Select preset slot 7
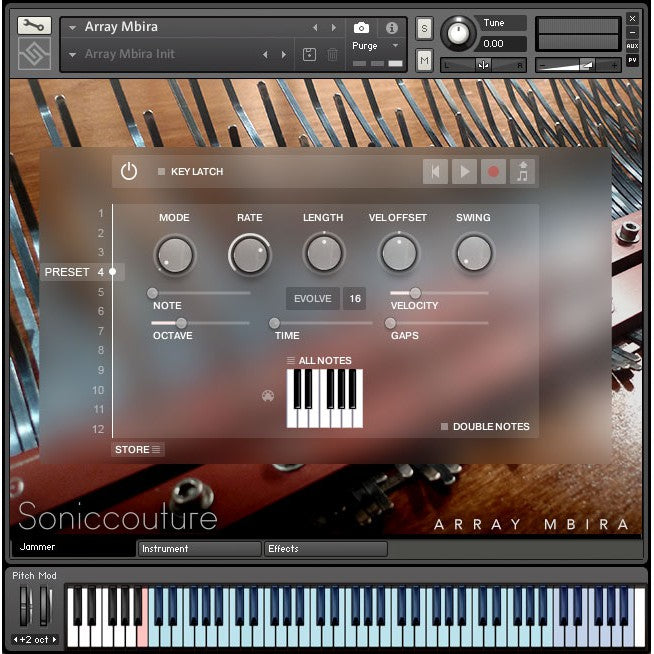 coord(101,331)
